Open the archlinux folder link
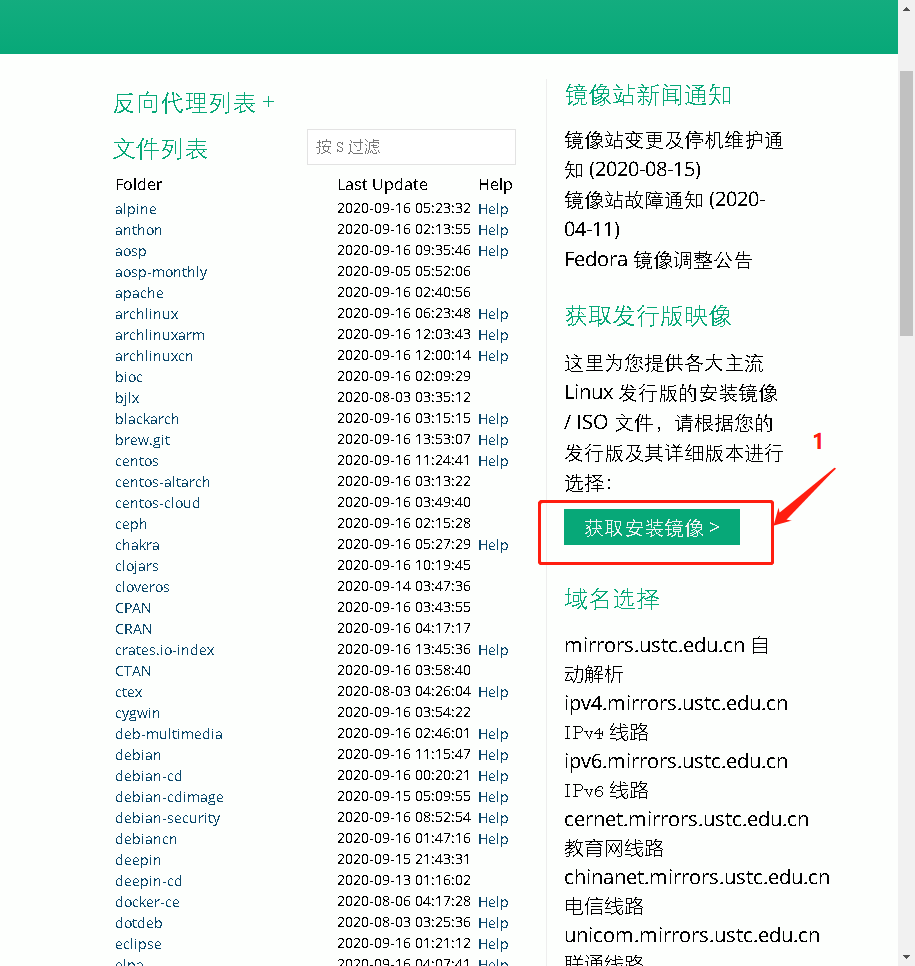The height and width of the screenshot is (966, 915). (147, 314)
